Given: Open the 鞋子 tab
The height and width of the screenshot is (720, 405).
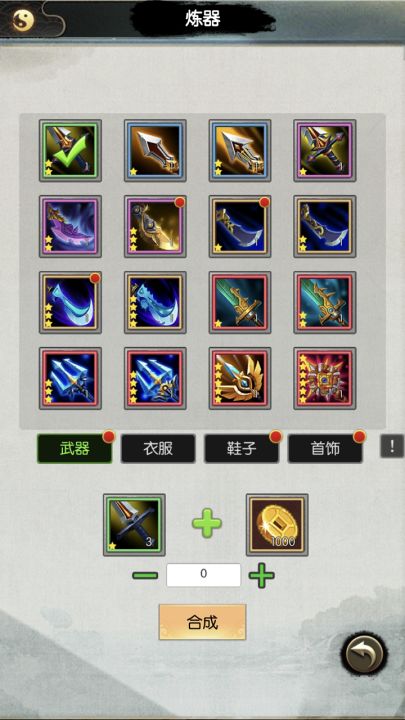Looking at the screenshot, I should (242, 449).
